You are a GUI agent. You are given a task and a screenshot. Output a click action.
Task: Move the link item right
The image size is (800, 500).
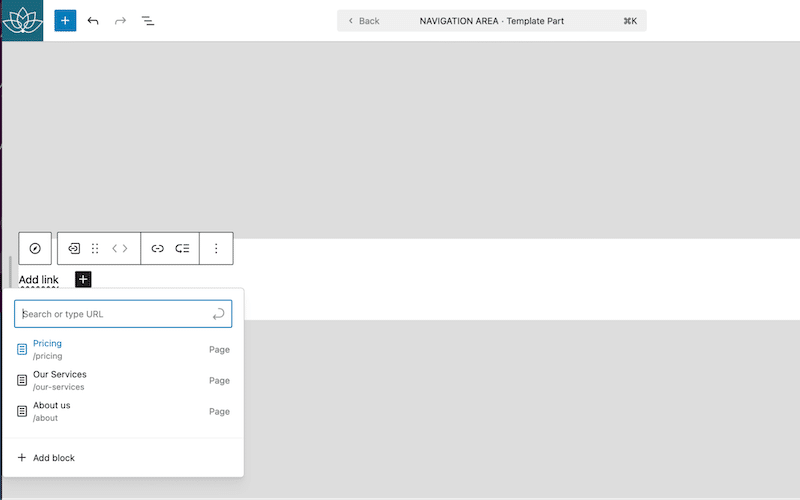point(125,248)
